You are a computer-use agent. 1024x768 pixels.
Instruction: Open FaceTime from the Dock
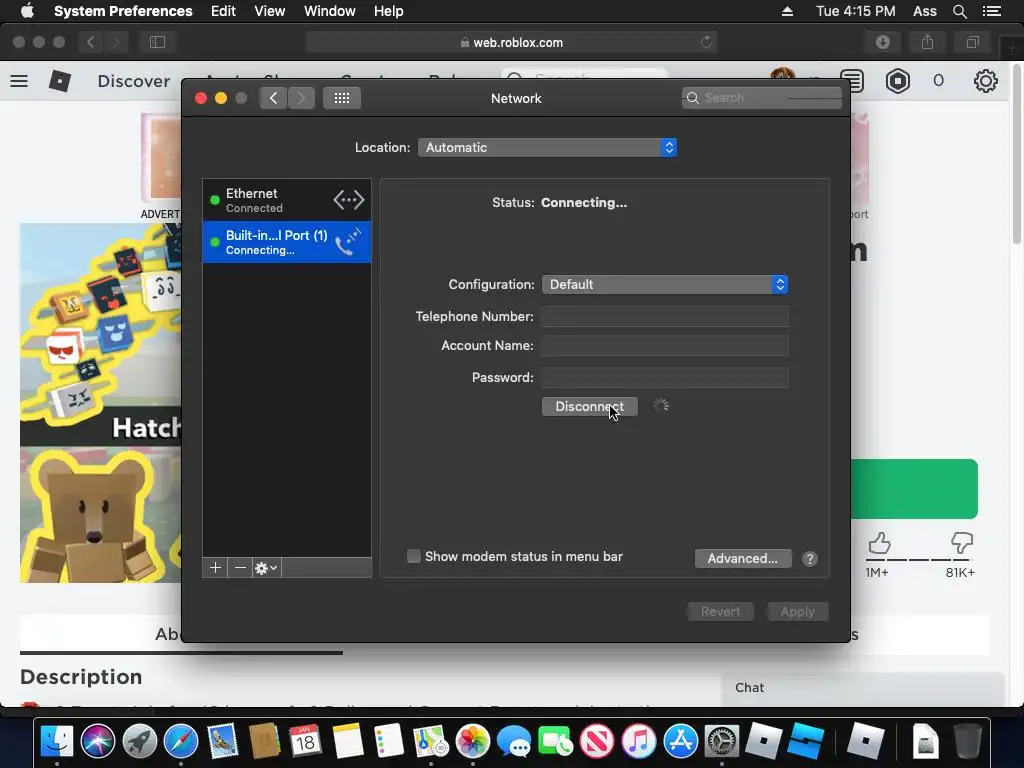[555, 741]
